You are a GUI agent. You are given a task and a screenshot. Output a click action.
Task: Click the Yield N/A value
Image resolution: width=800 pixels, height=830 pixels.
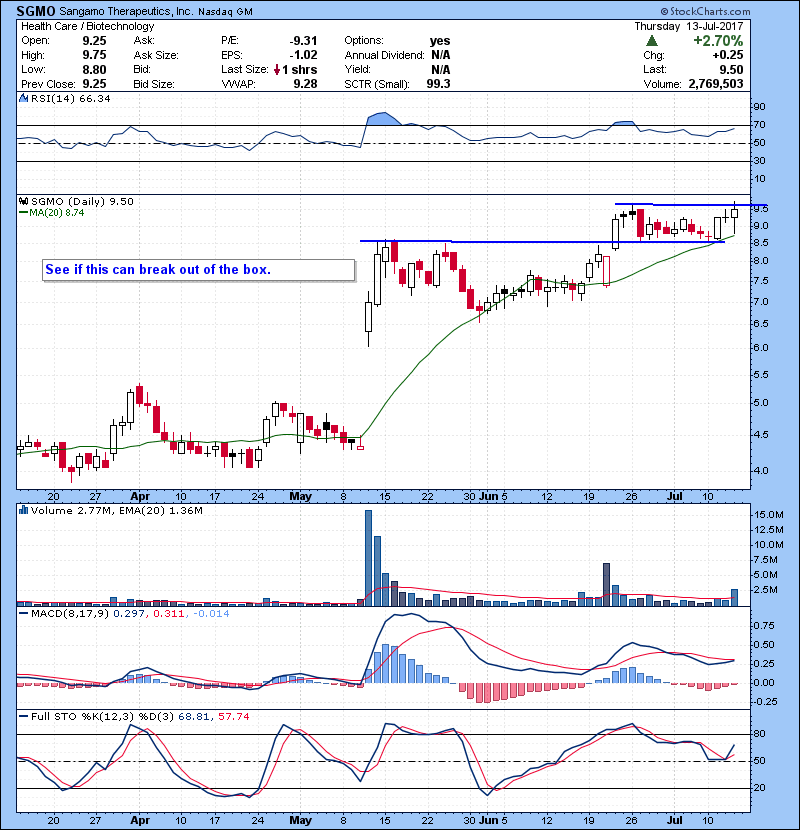(441, 69)
